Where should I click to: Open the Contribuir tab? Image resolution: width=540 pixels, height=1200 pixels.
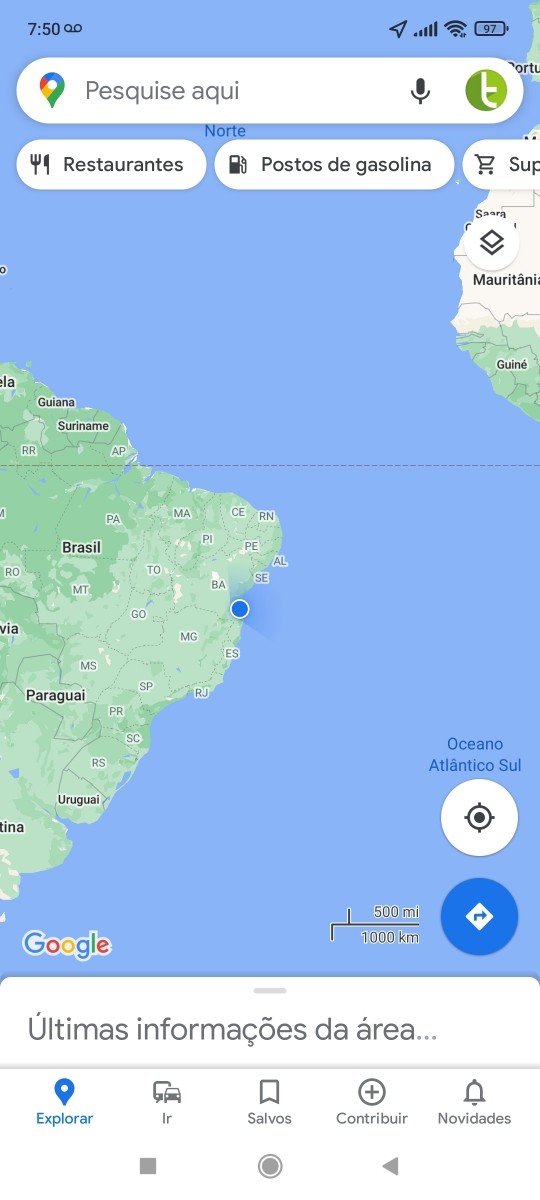pos(372,1101)
